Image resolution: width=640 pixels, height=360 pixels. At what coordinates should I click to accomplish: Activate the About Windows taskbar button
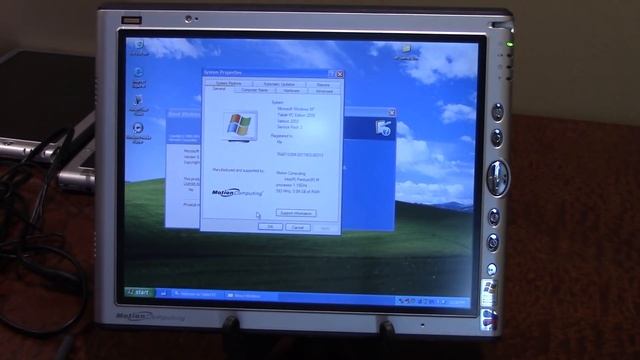(250, 295)
